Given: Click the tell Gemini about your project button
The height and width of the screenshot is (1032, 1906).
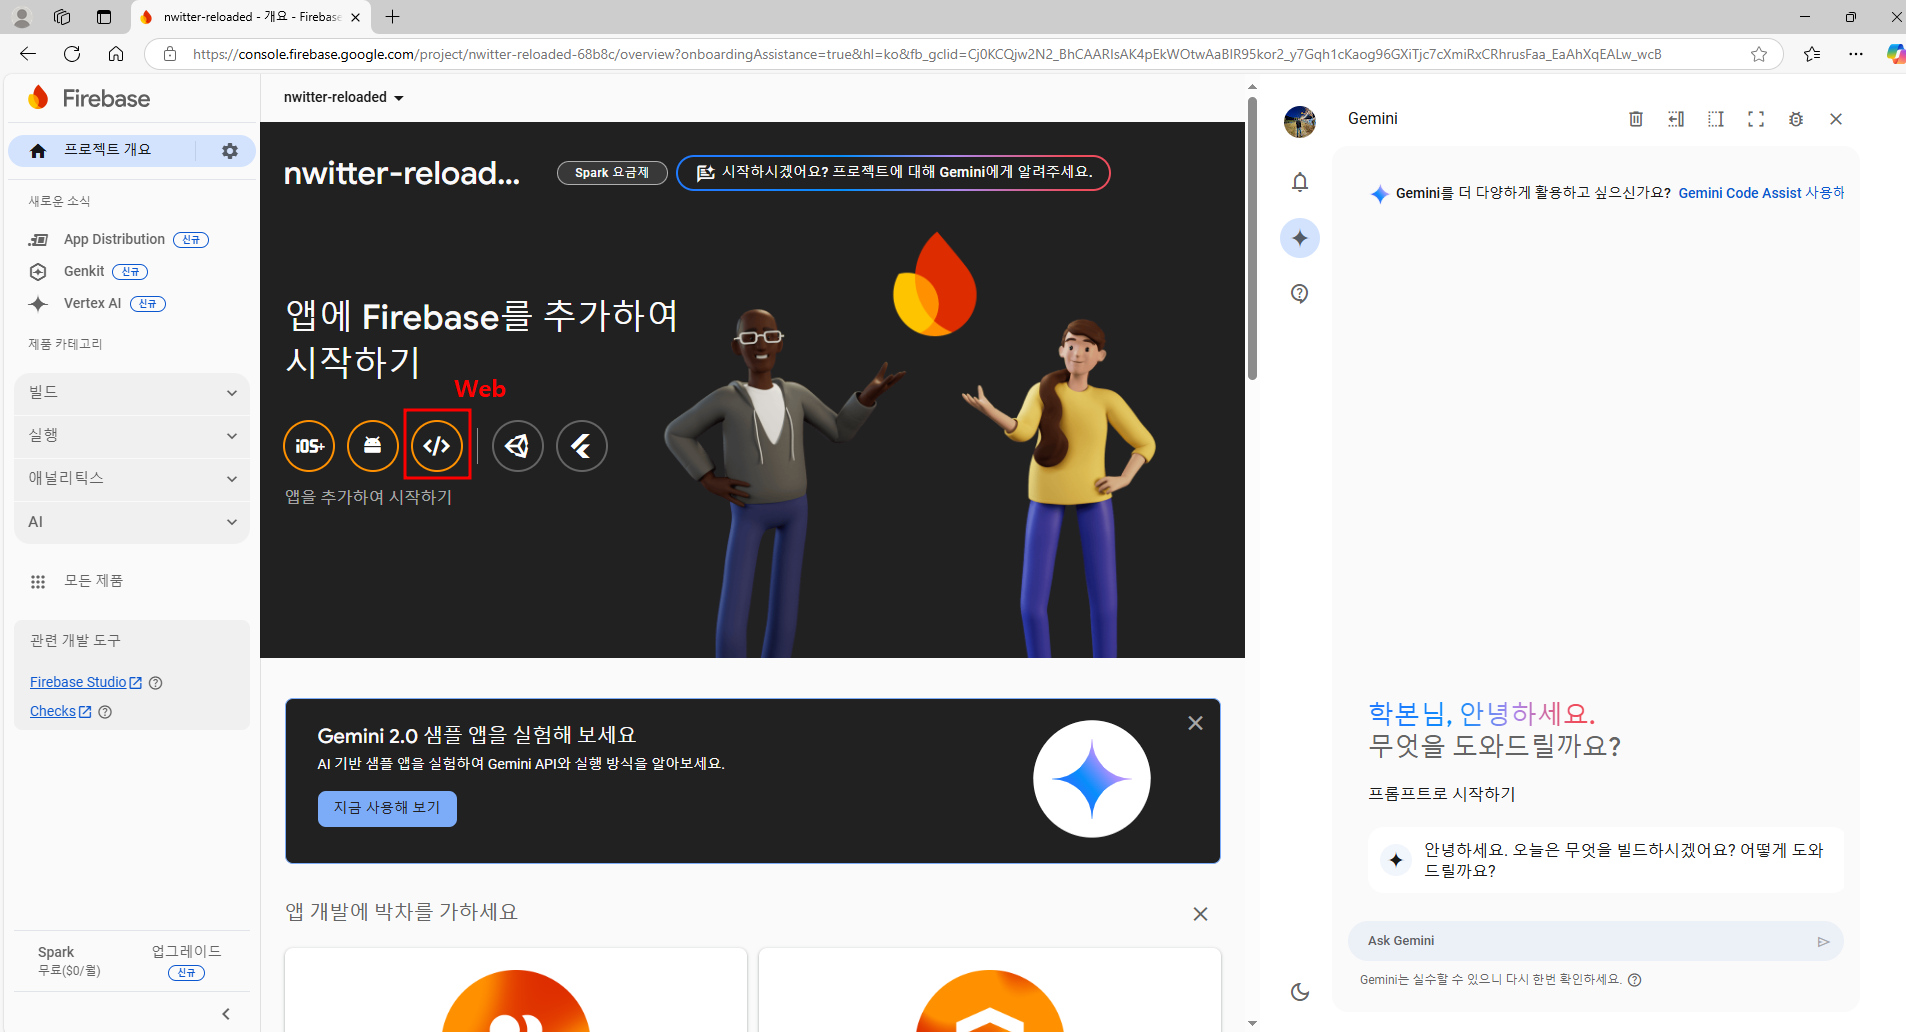Looking at the screenshot, I should pyautogui.click(x=893, y=173).
